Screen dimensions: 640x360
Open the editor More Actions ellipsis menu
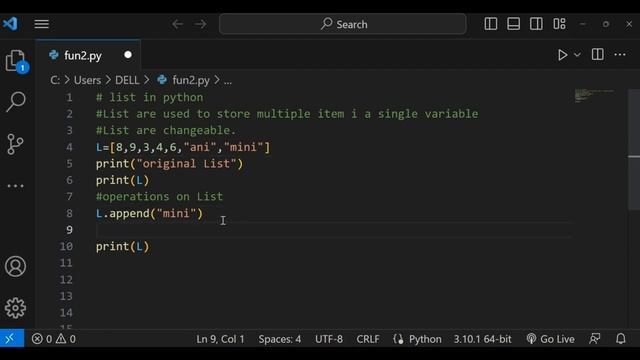(620, 55)
